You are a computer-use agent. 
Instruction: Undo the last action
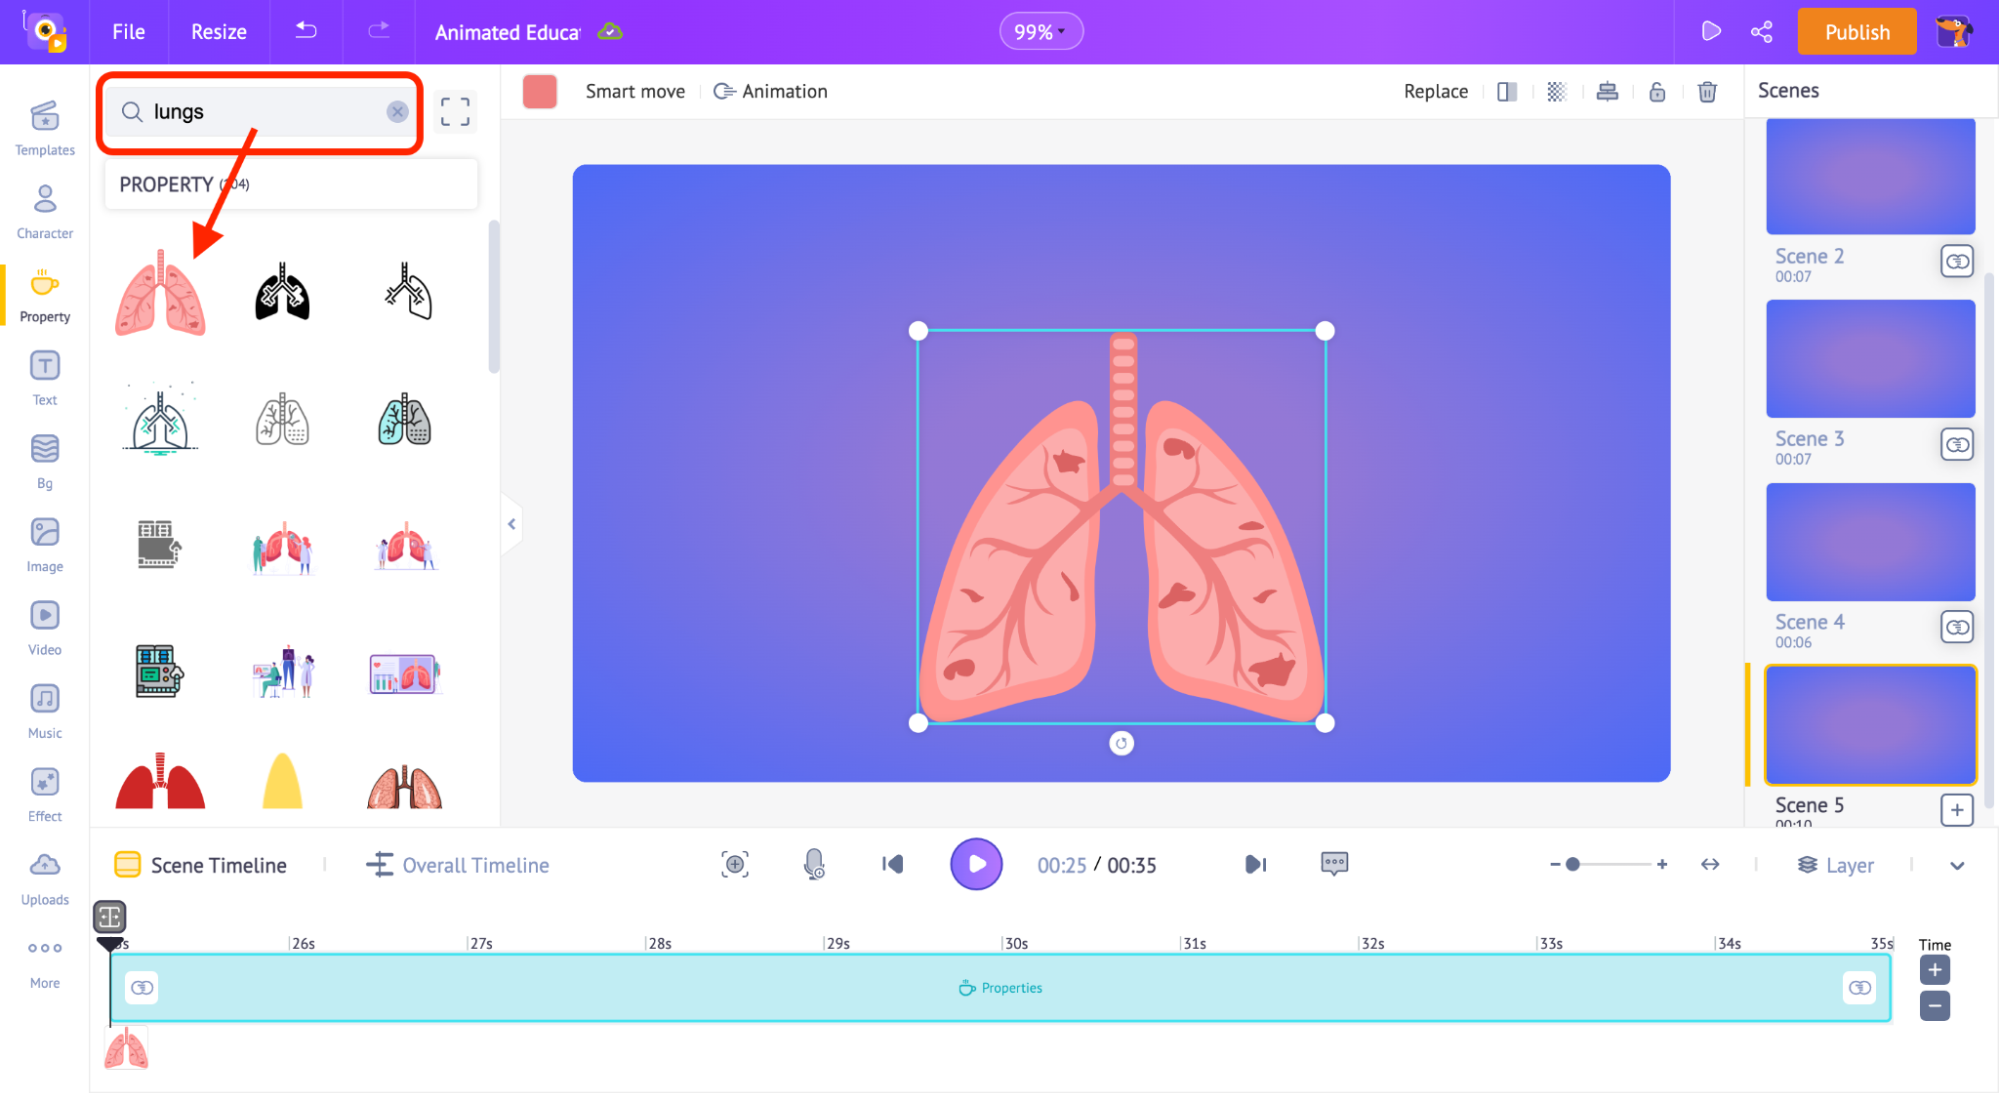pyautogui.click(x=306, y=31)
